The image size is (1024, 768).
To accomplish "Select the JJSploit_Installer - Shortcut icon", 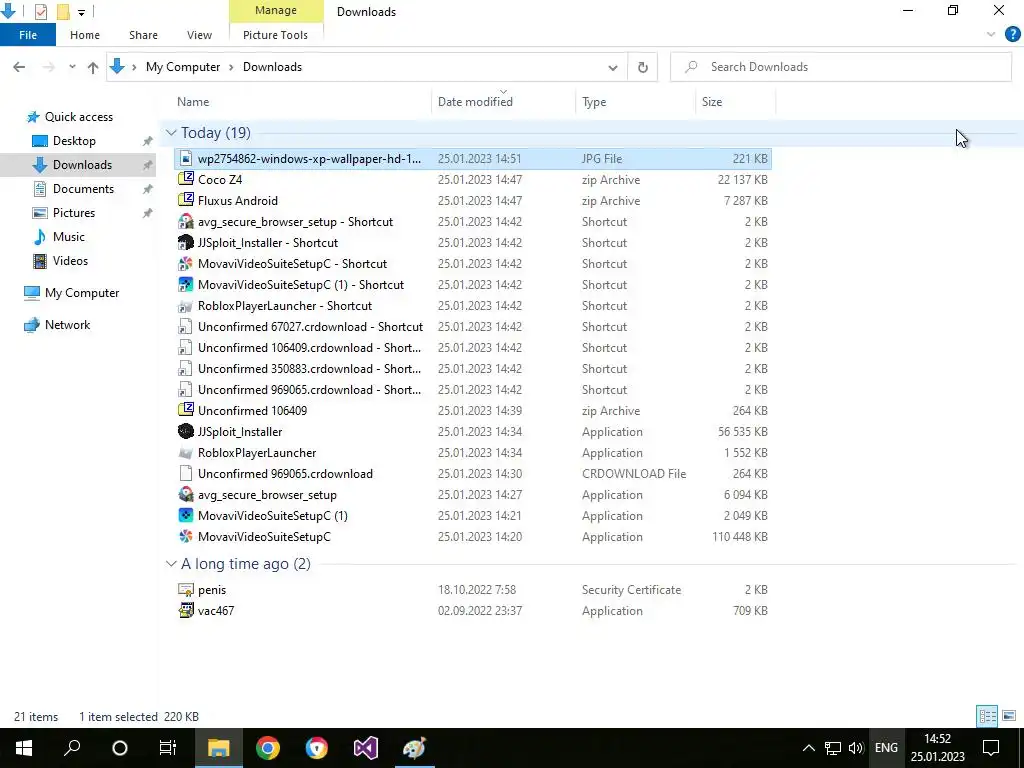I will [186, 242].
